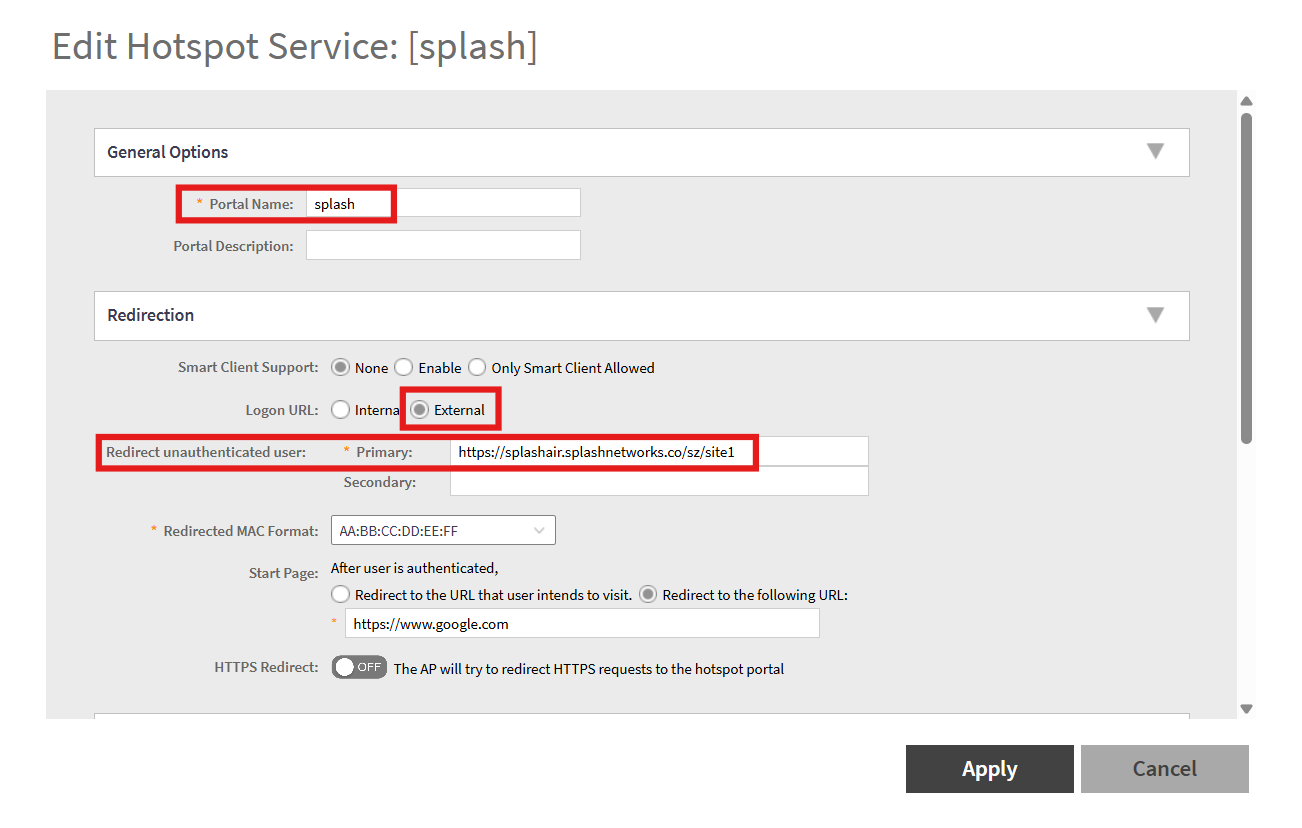
Task: Click the Apply button
Action: [990, 769]
